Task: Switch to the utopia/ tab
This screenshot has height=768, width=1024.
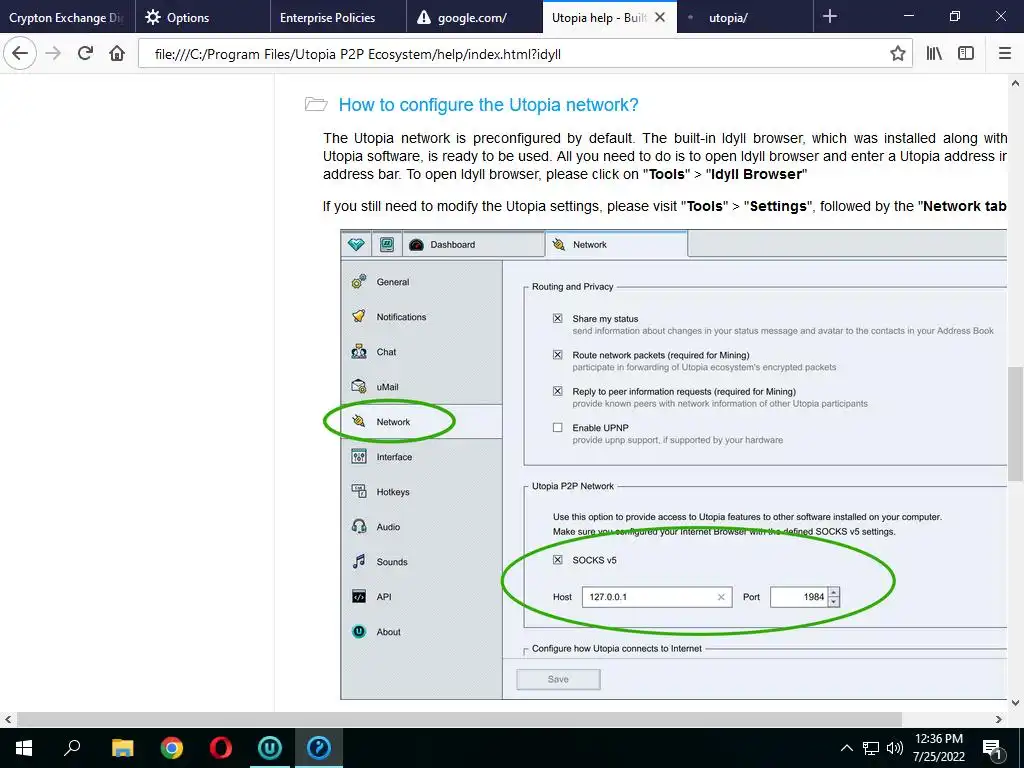Action: [x=745, y=17]
